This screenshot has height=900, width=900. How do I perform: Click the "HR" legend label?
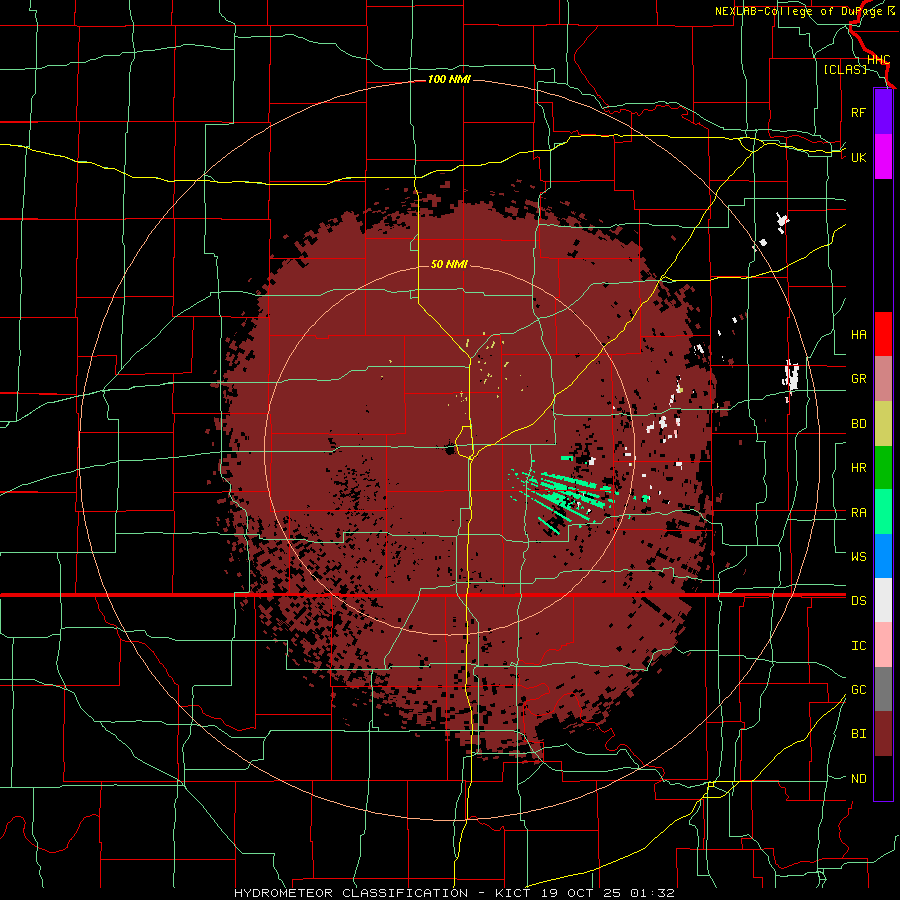point(858,468)
